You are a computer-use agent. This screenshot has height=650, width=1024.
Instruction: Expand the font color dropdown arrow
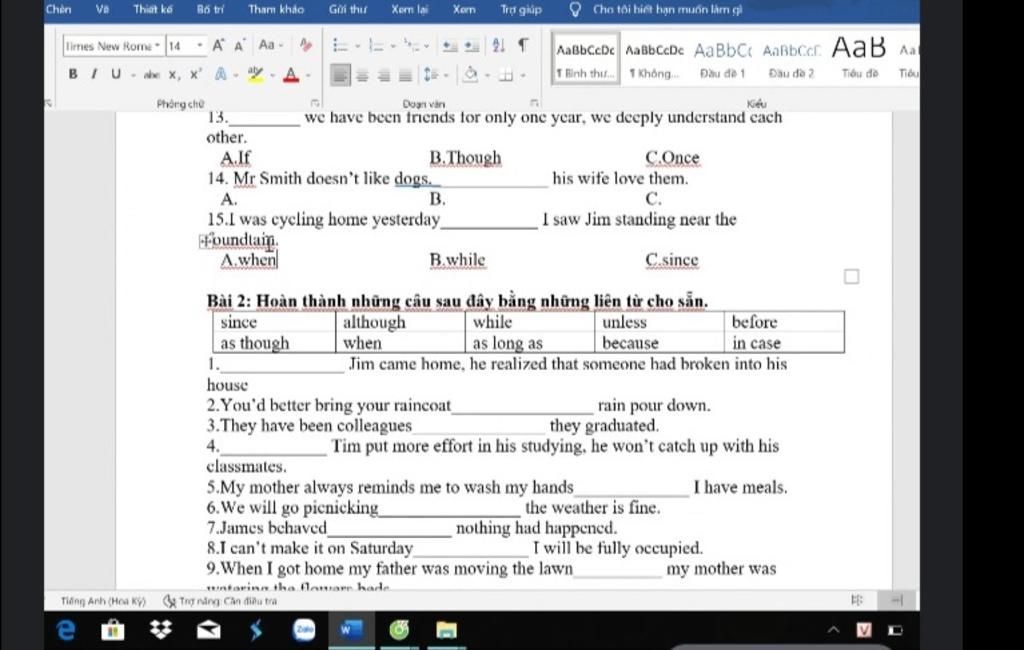pyautogui.click(x=308, y=76)
